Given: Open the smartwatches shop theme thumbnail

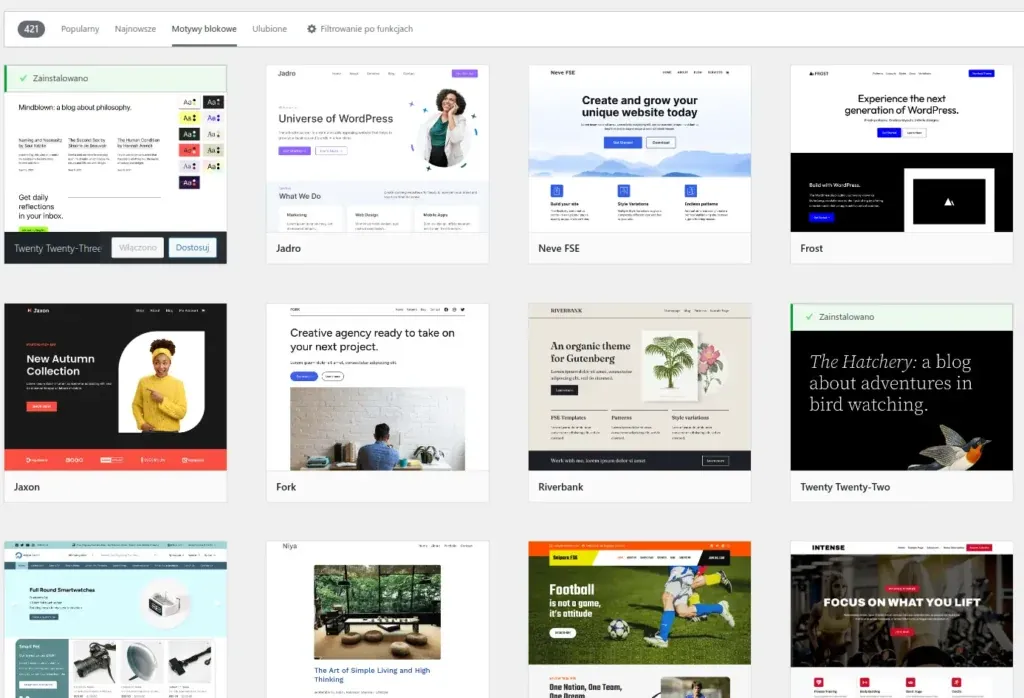Looking at the screenshot, I should coord(116,620).
